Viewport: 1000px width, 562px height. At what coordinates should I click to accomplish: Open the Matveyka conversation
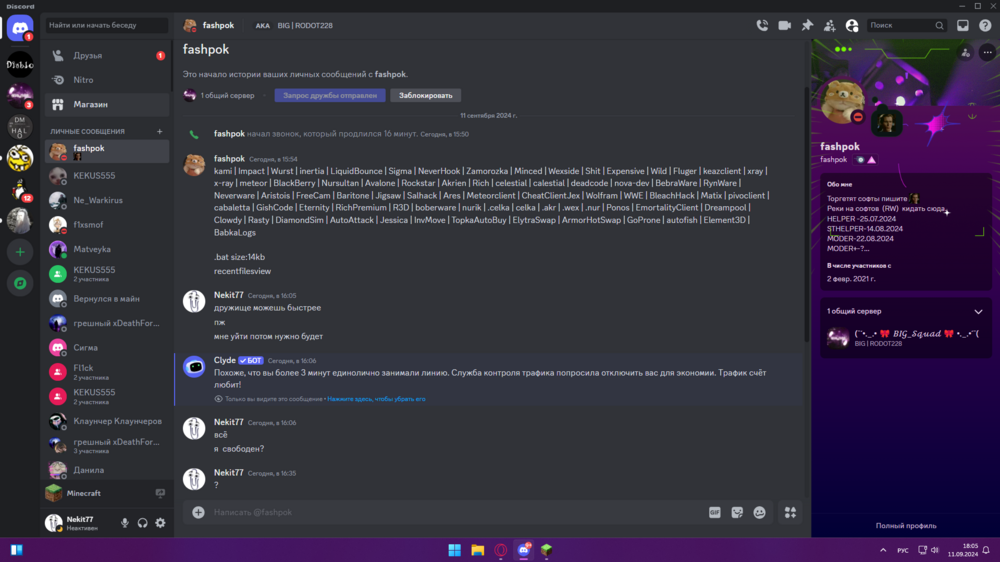pos(107,249)
